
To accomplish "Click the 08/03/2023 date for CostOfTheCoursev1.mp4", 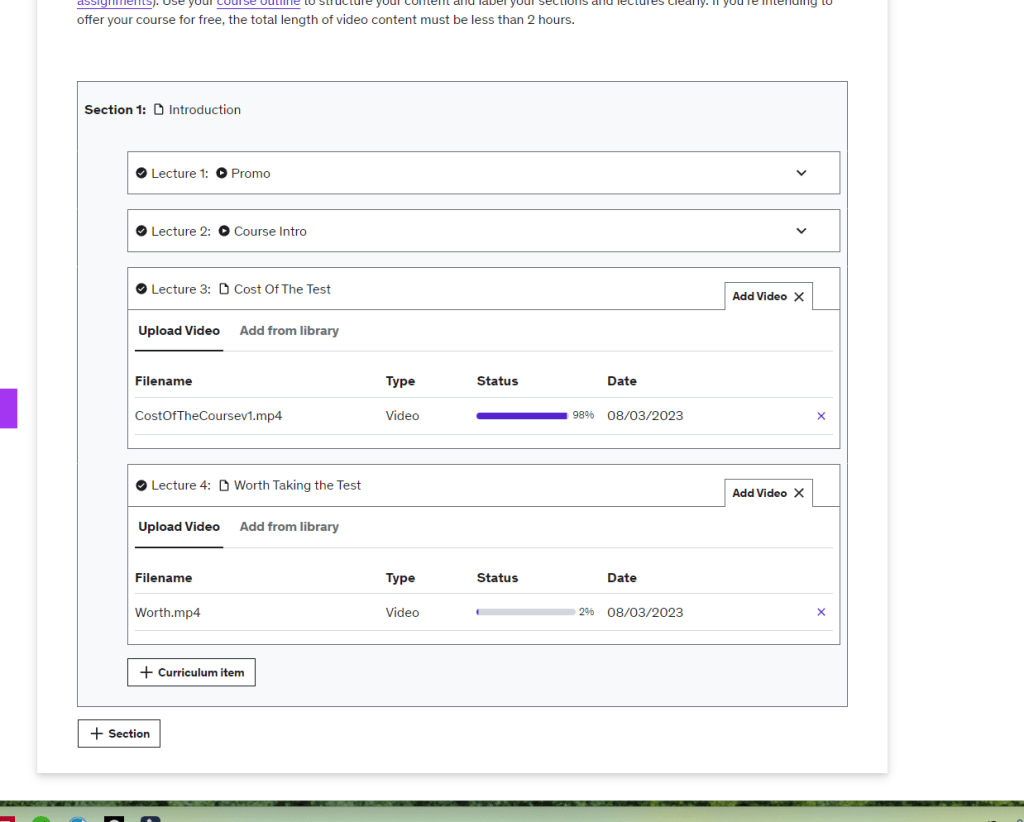I will [645, 416].
